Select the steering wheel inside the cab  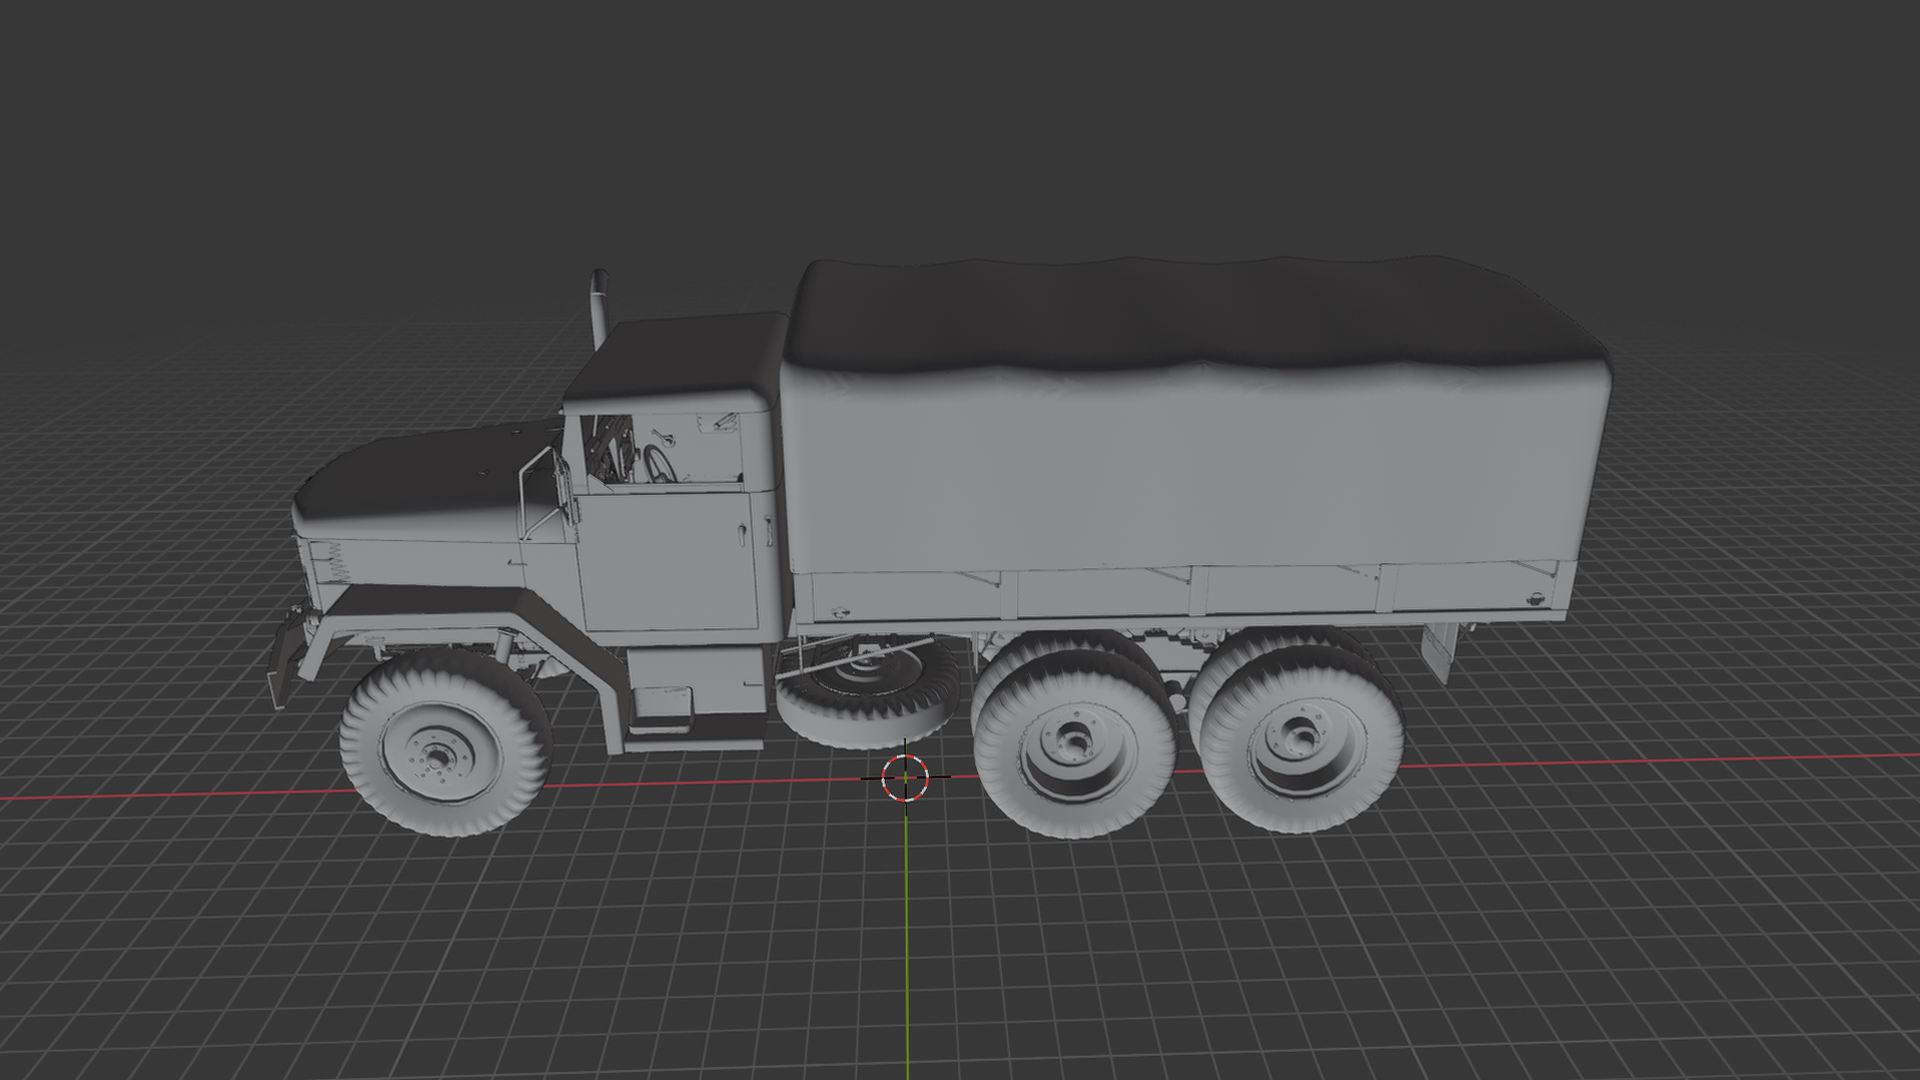pos(659,465)
